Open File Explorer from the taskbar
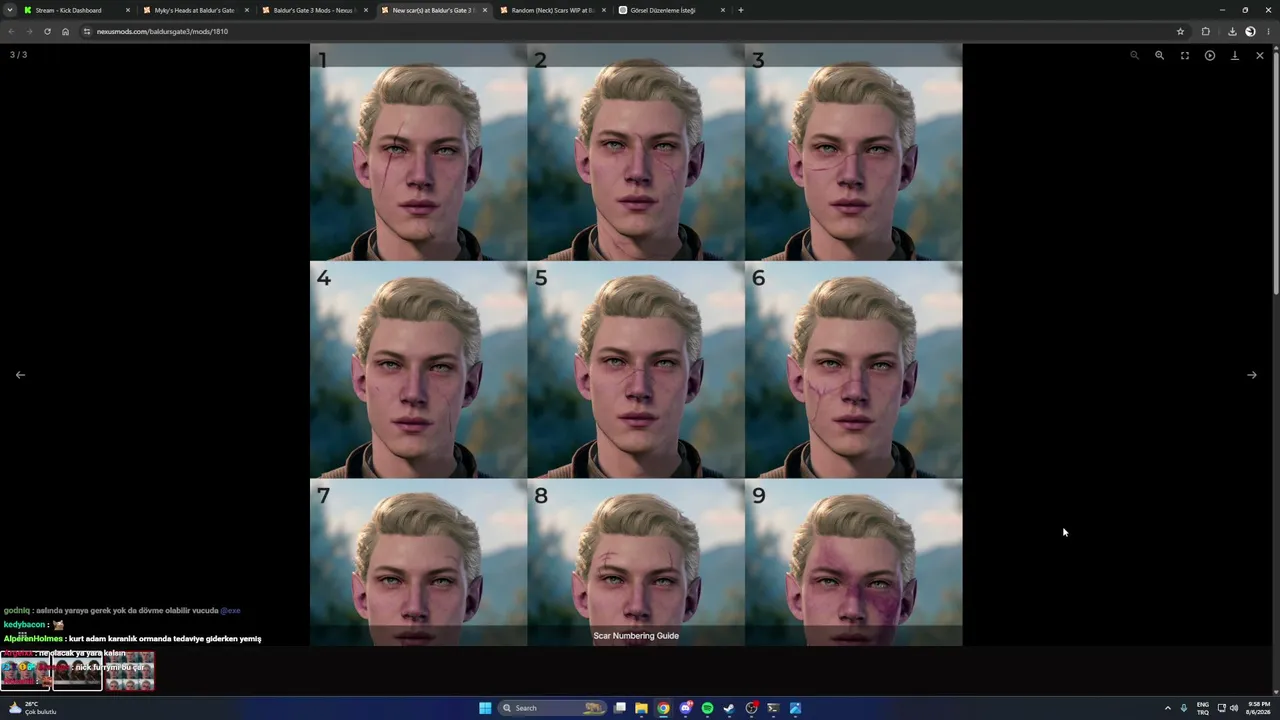Screen dimensions: 1280x720 (641, 708)
